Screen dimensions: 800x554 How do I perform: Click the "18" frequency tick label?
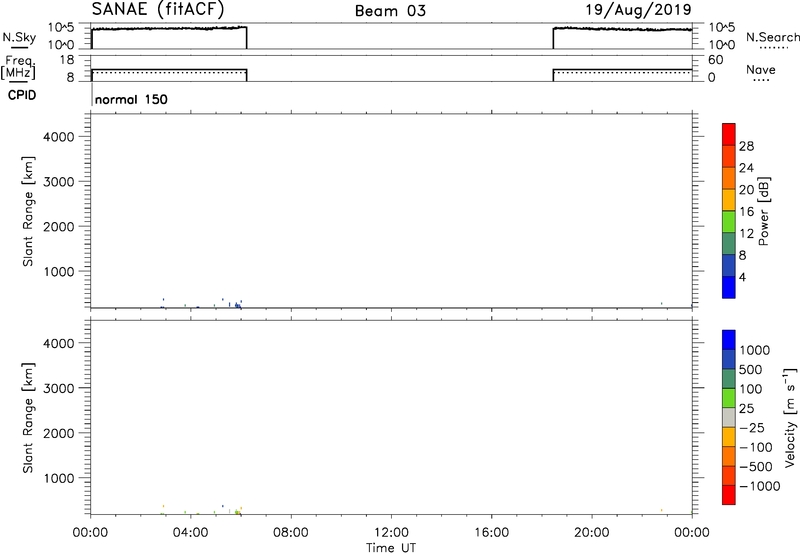point(67,60)
